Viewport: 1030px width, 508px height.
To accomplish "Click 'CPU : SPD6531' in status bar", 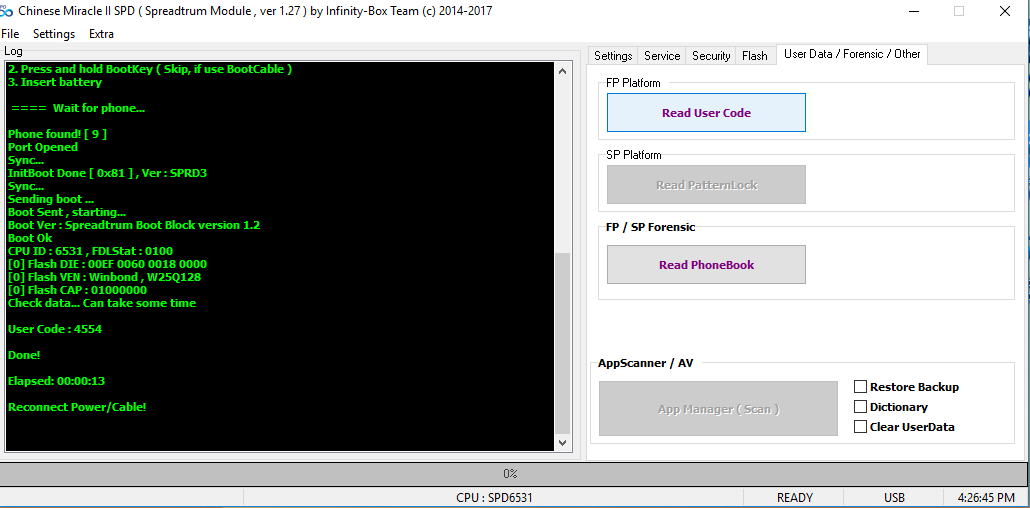I will click(494, 497).
